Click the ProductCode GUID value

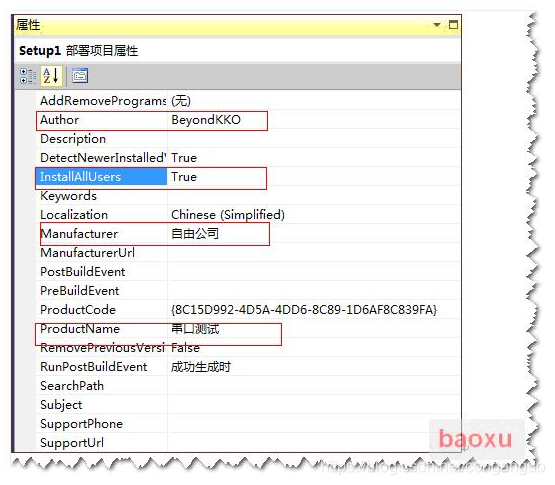coord(304,310)
